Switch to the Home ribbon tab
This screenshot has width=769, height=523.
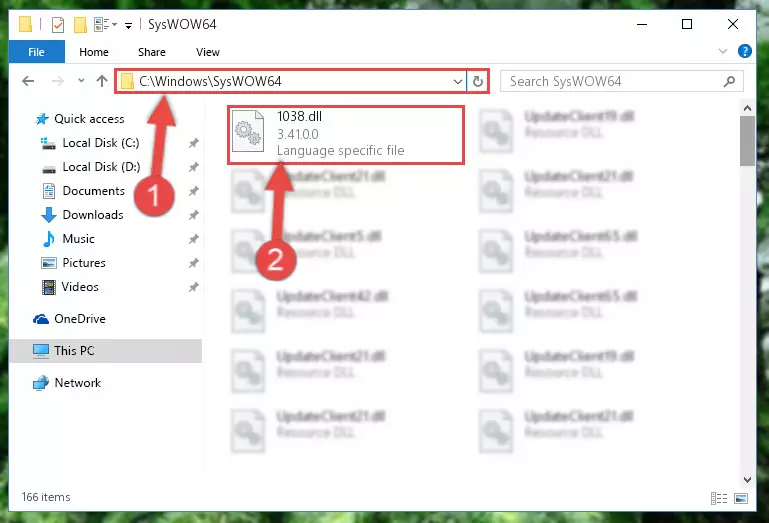pyautogui.click(x=94, y=52)
